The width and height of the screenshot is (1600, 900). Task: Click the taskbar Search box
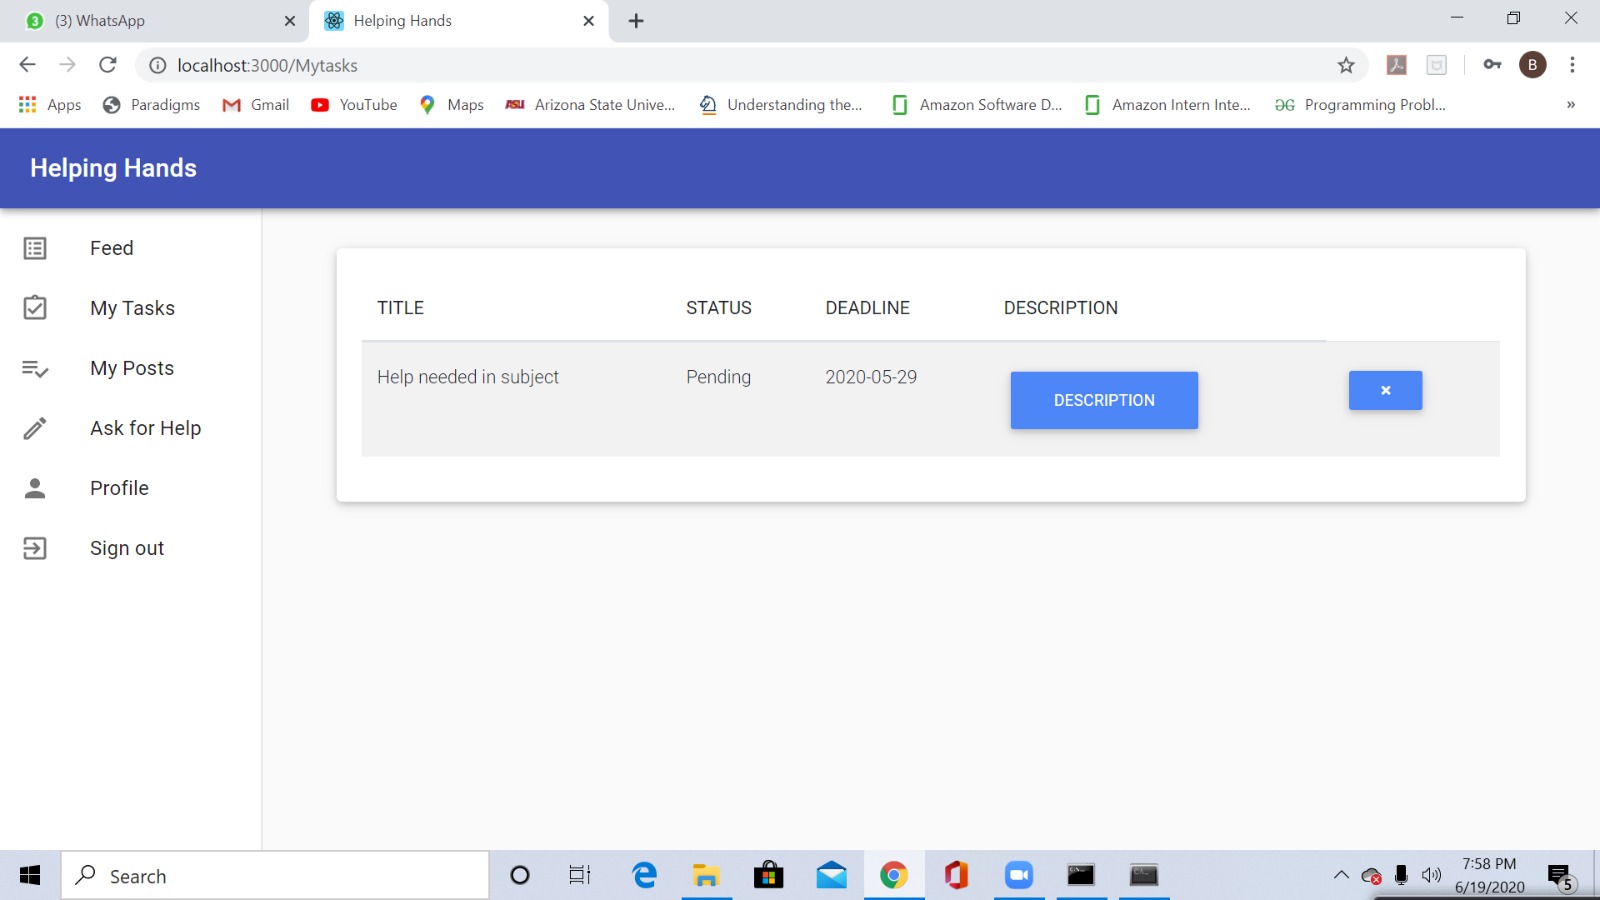[x=275, y=876]
